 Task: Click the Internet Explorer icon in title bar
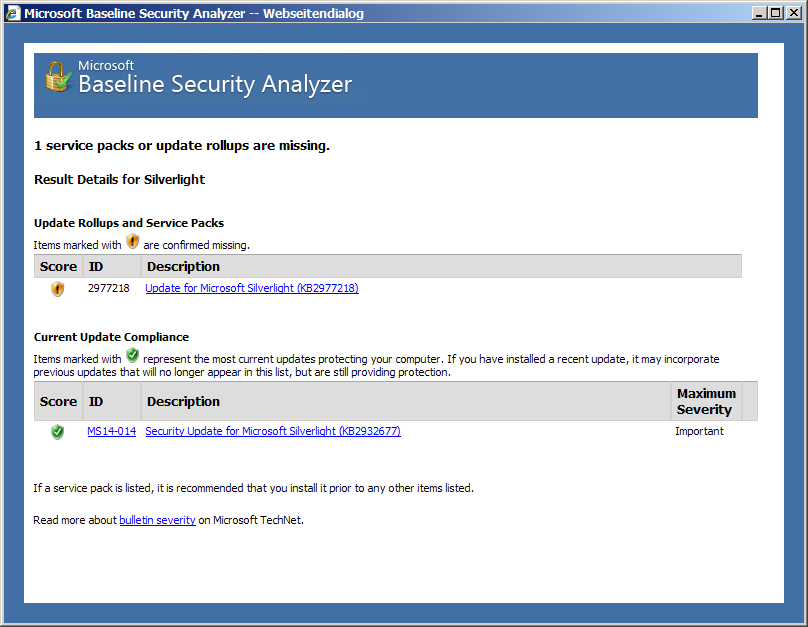pyautogui.click(x=12, y=14)
